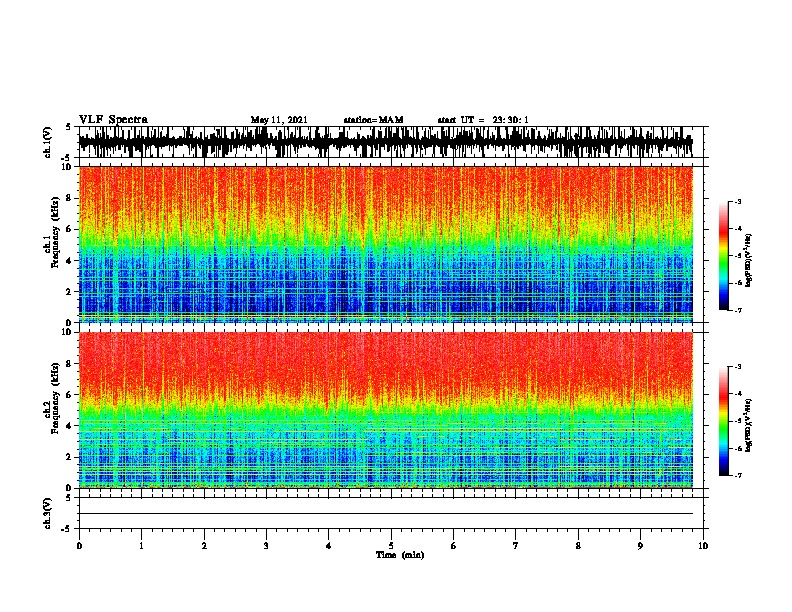Click the 'station=MAM' label
The image size is (792, 612).
pyautogui.click(x=373, y=120)
